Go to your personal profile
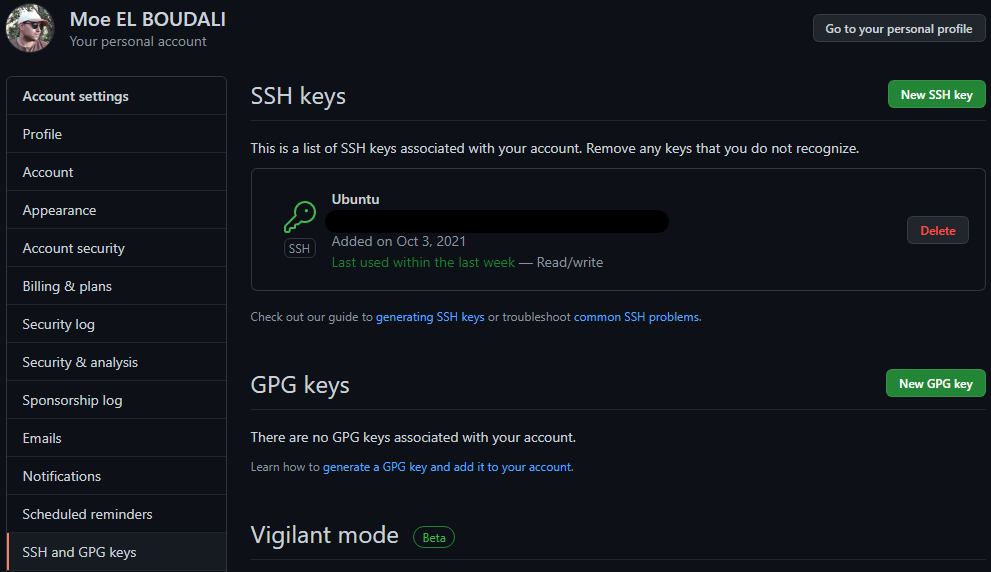The width and height of the screenshot is (991, 572). click(898, 29)
